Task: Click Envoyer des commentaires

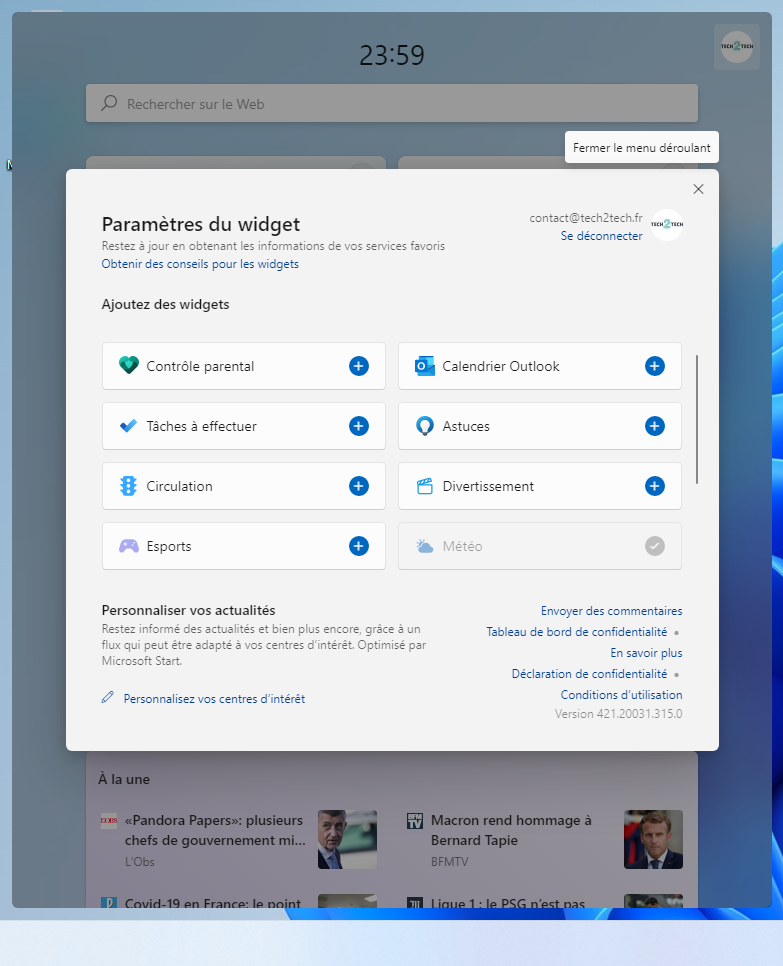Action: pyautogui.click(x=611, y=611)
